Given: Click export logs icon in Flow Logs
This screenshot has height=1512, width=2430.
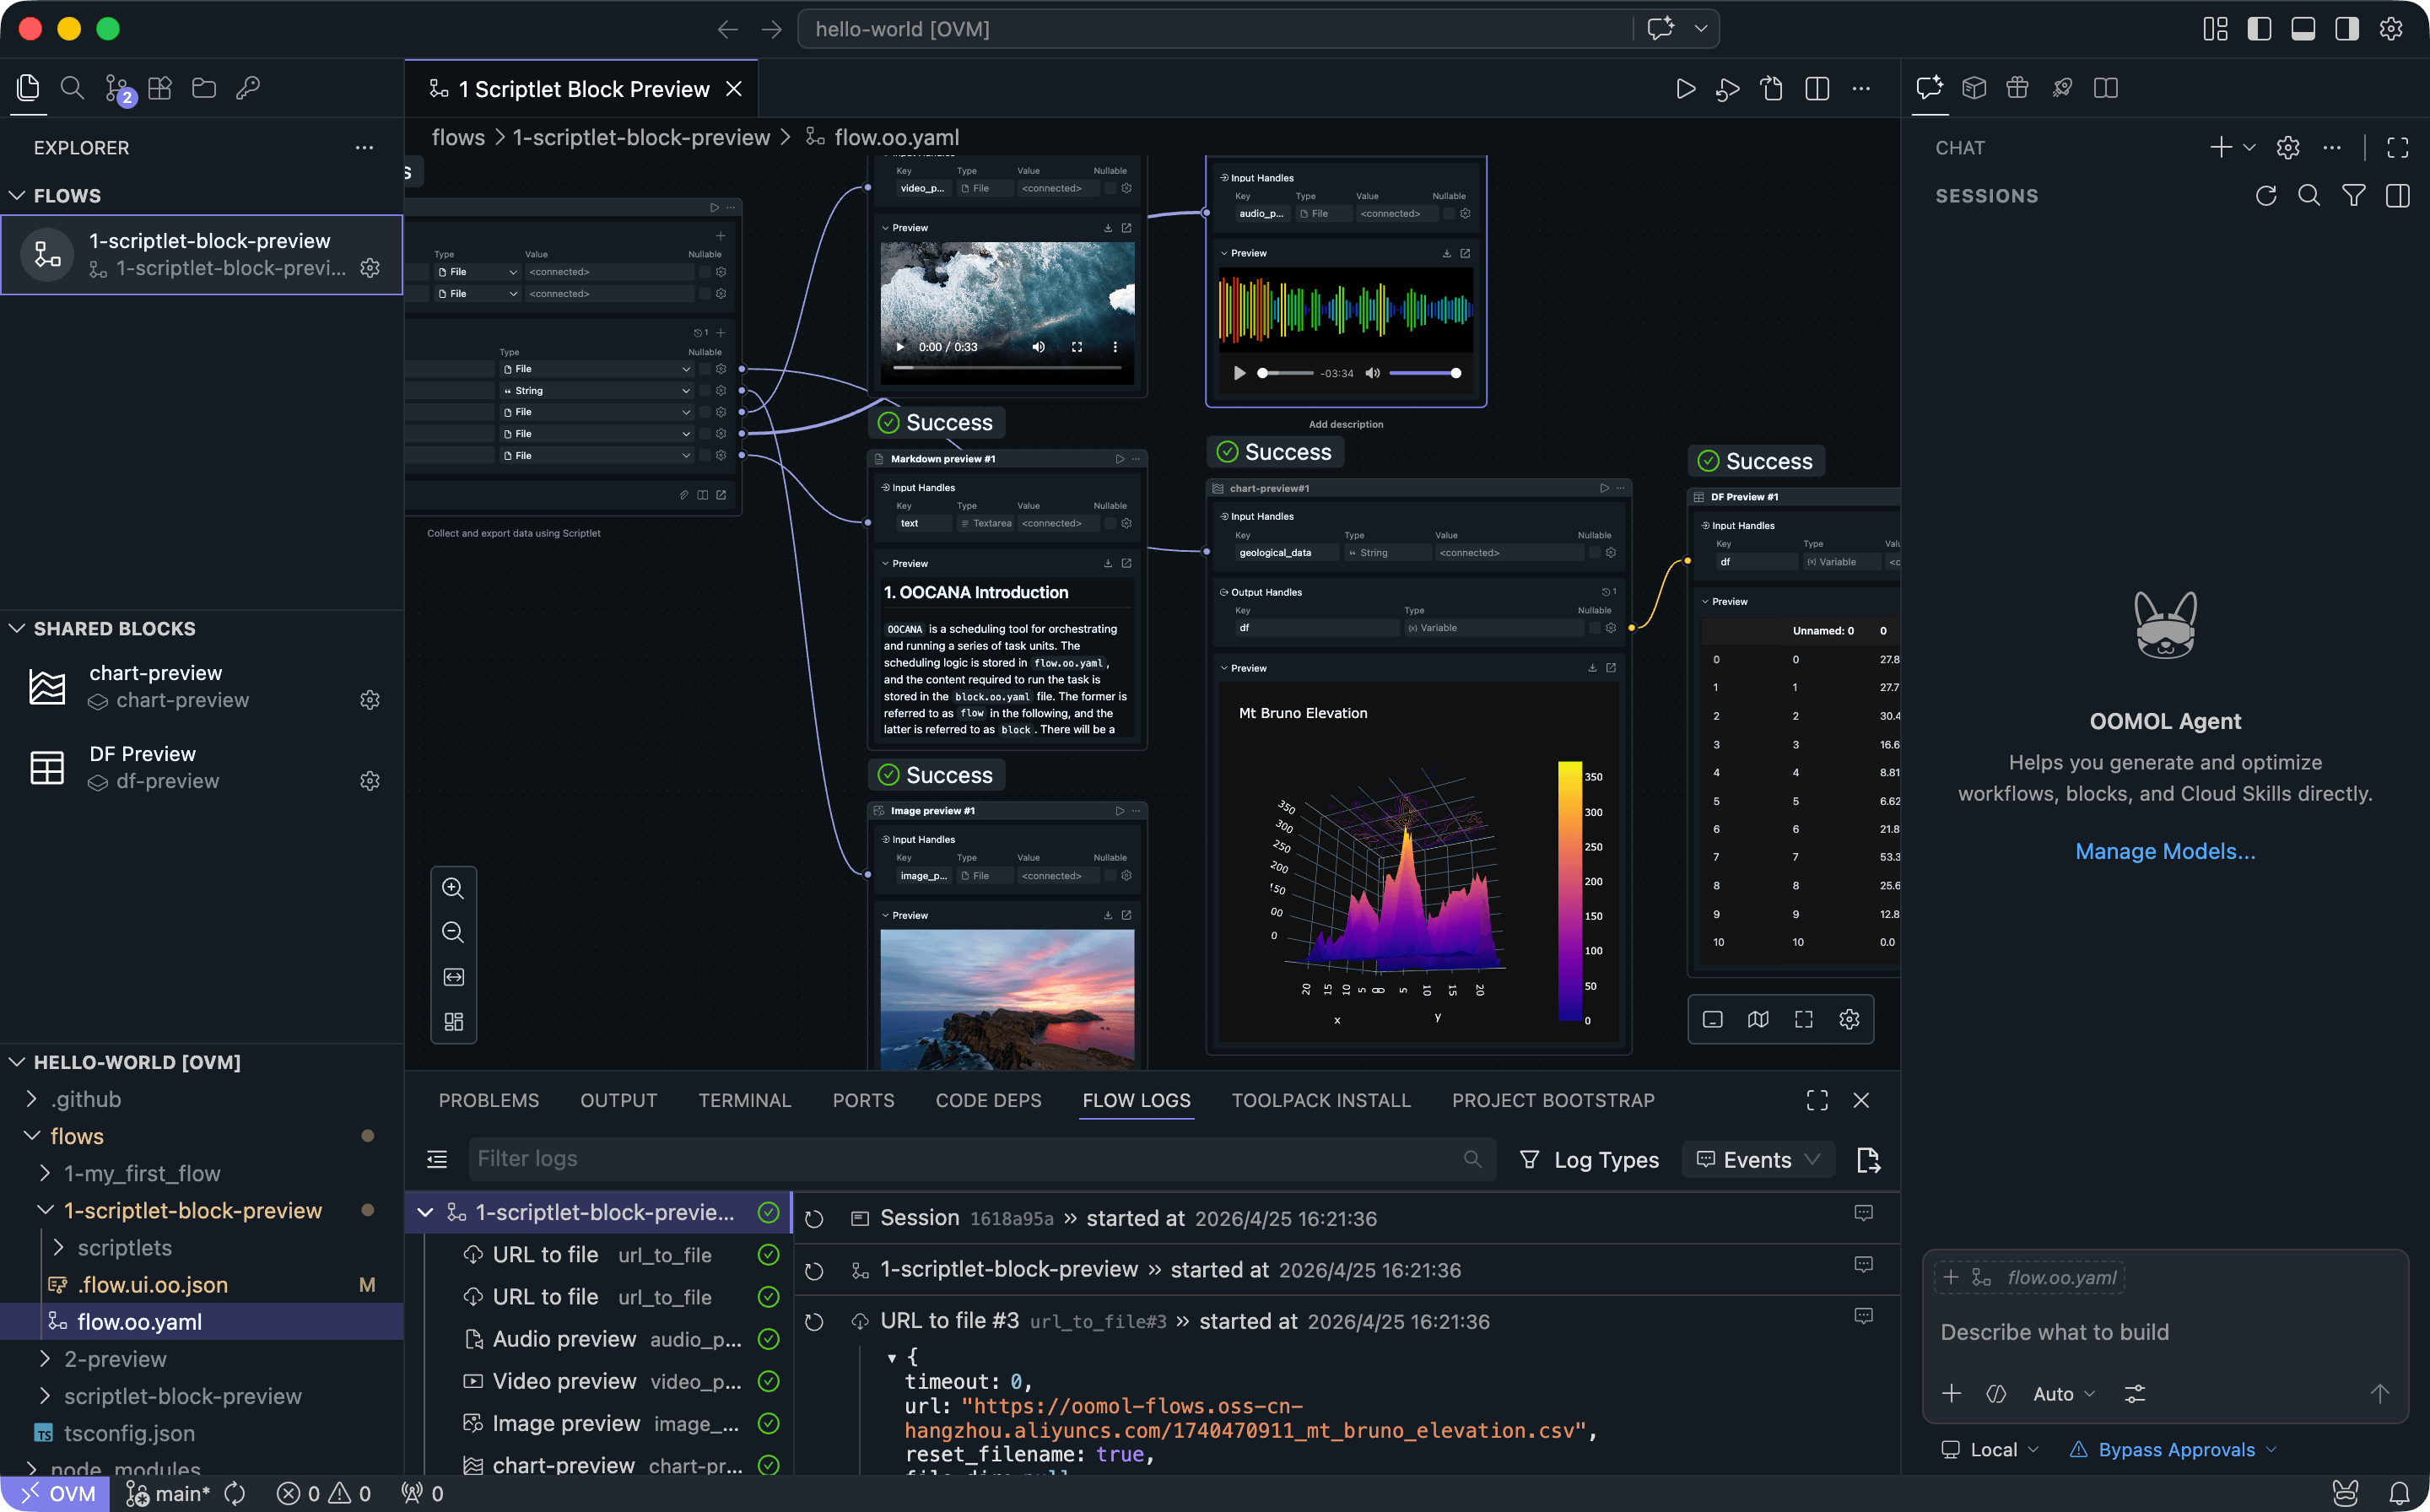Looking at the screenshot, I should (x=1868, y=1160).
